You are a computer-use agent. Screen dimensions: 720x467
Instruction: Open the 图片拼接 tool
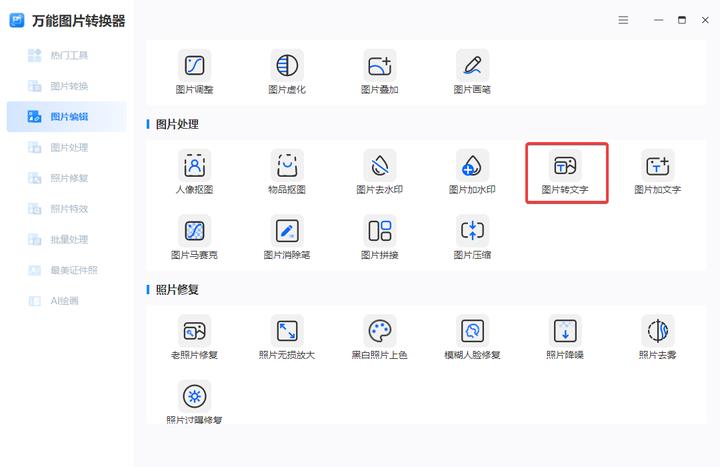[x=379, y=238]
